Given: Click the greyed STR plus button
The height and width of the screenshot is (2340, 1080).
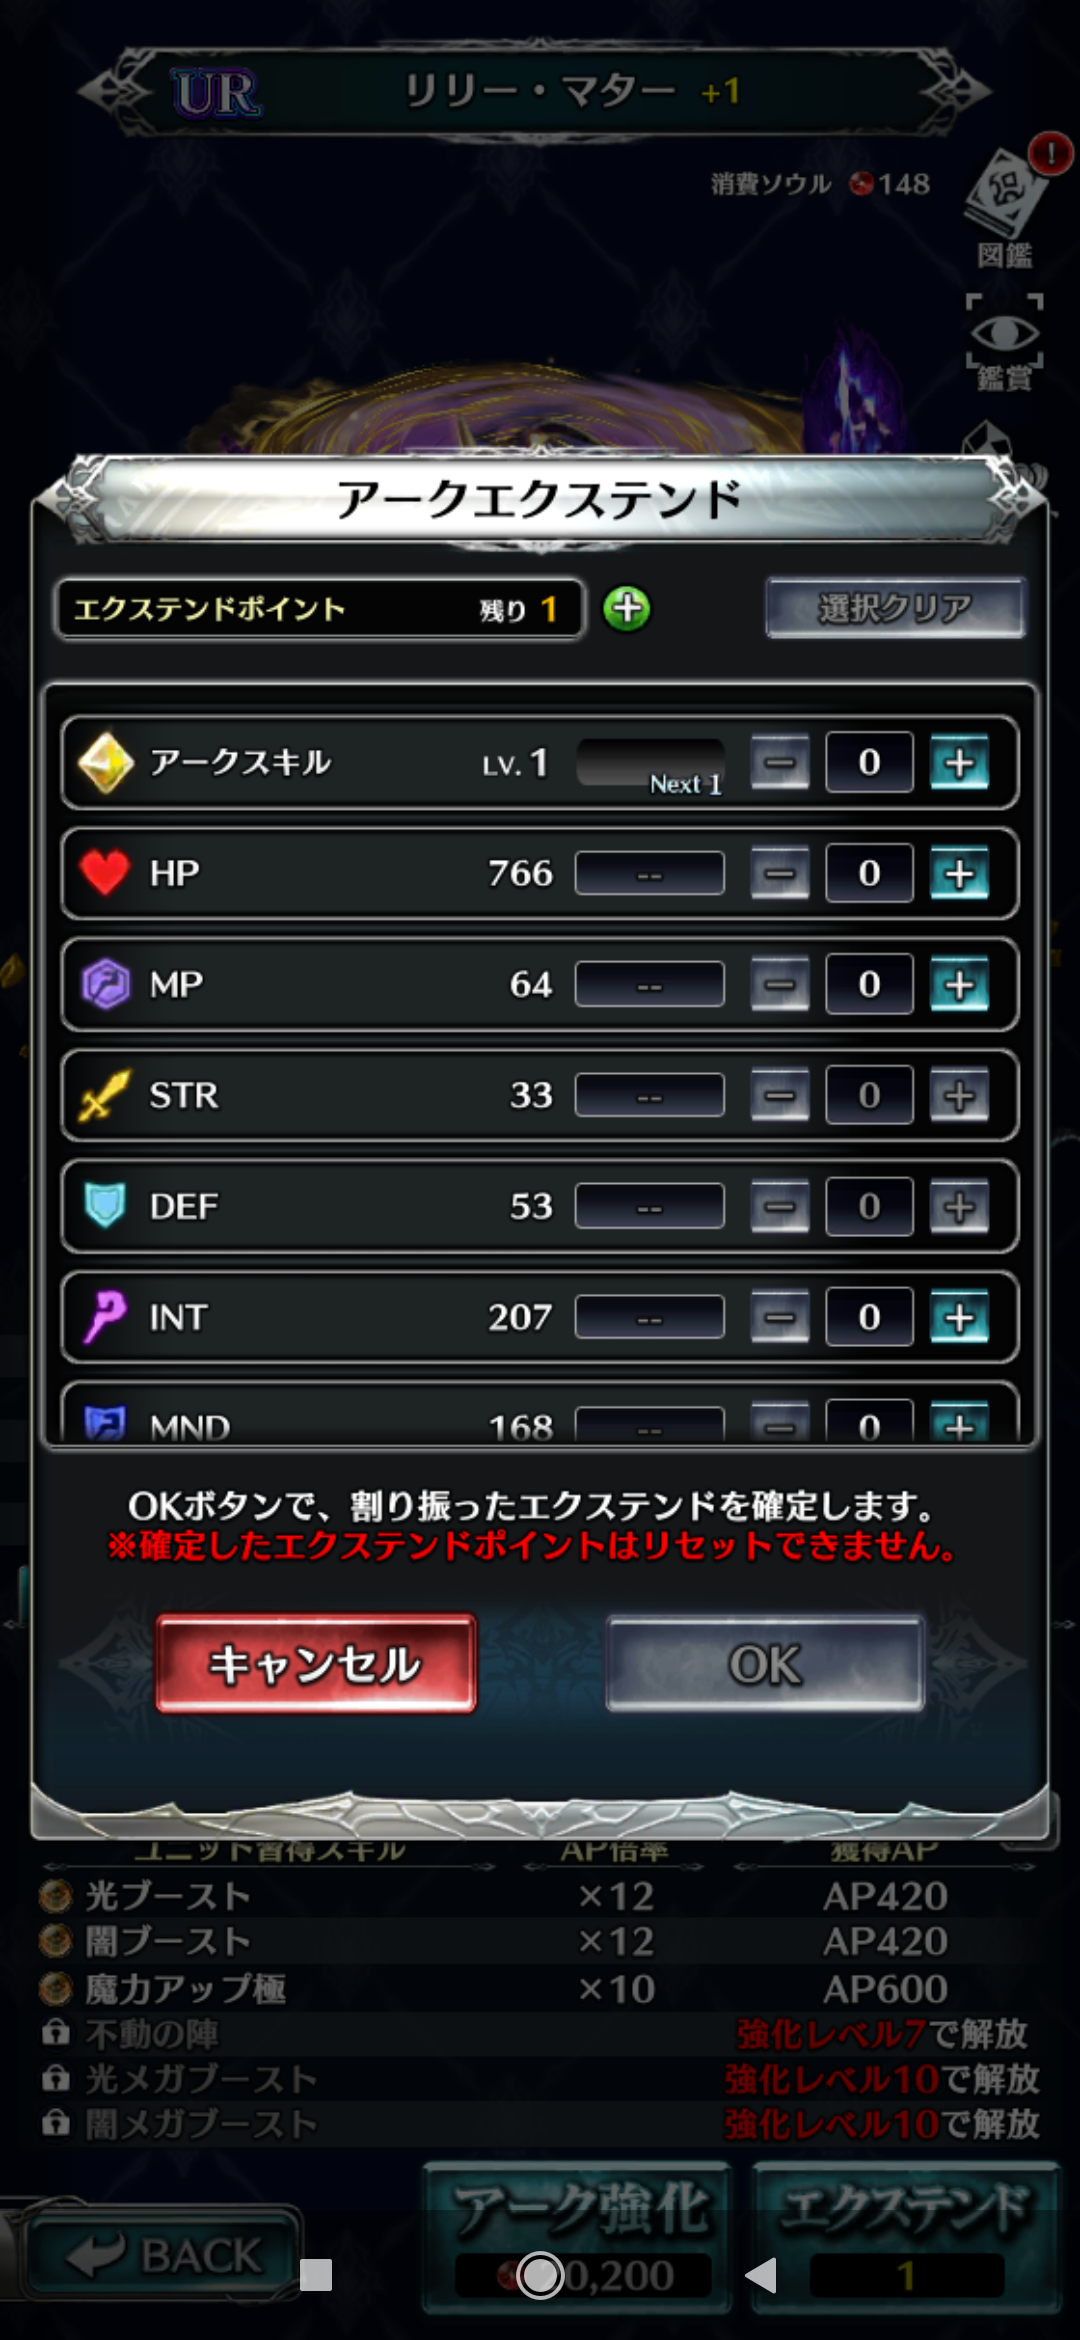Looking at the screenshot, I should (959, 1096).
